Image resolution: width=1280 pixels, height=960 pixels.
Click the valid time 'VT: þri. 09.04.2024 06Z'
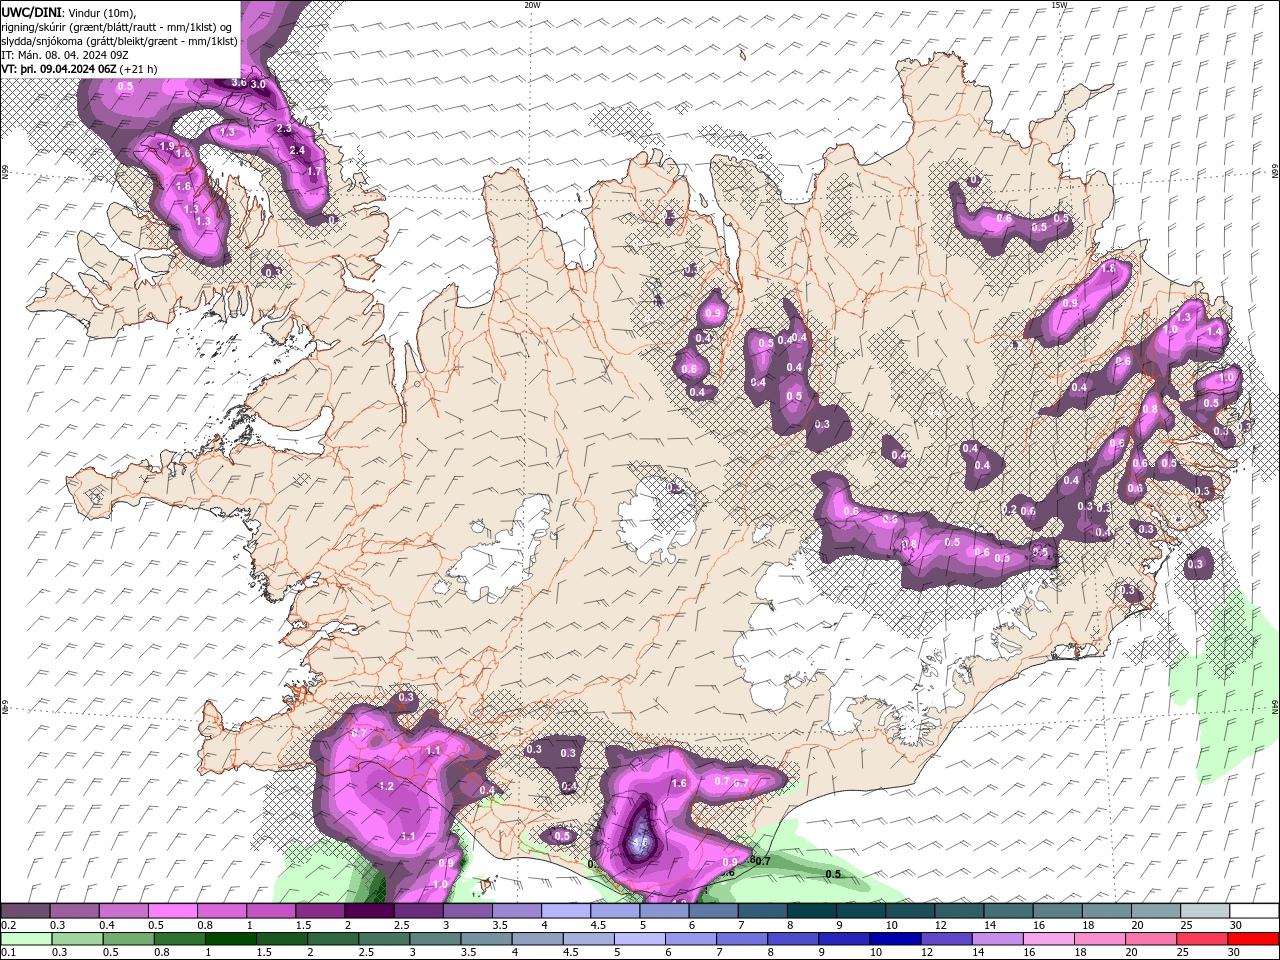point(59,69)
